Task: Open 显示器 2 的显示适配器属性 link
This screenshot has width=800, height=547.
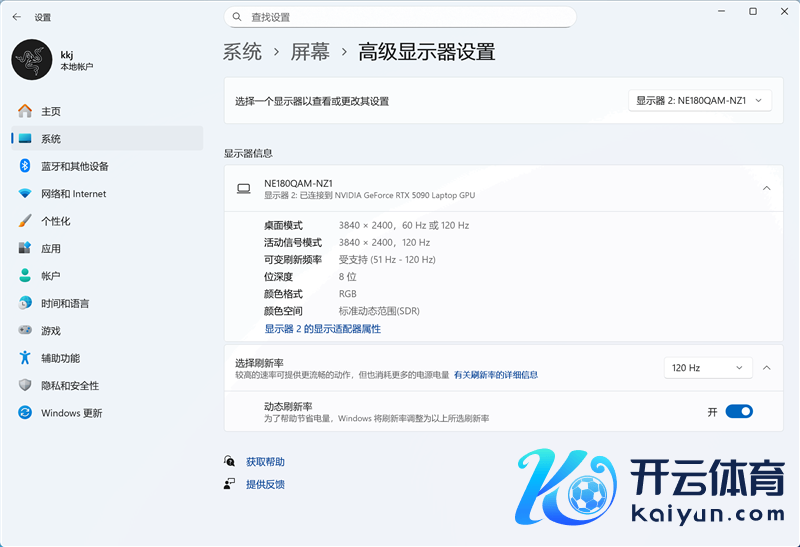Action: [322, 329]
